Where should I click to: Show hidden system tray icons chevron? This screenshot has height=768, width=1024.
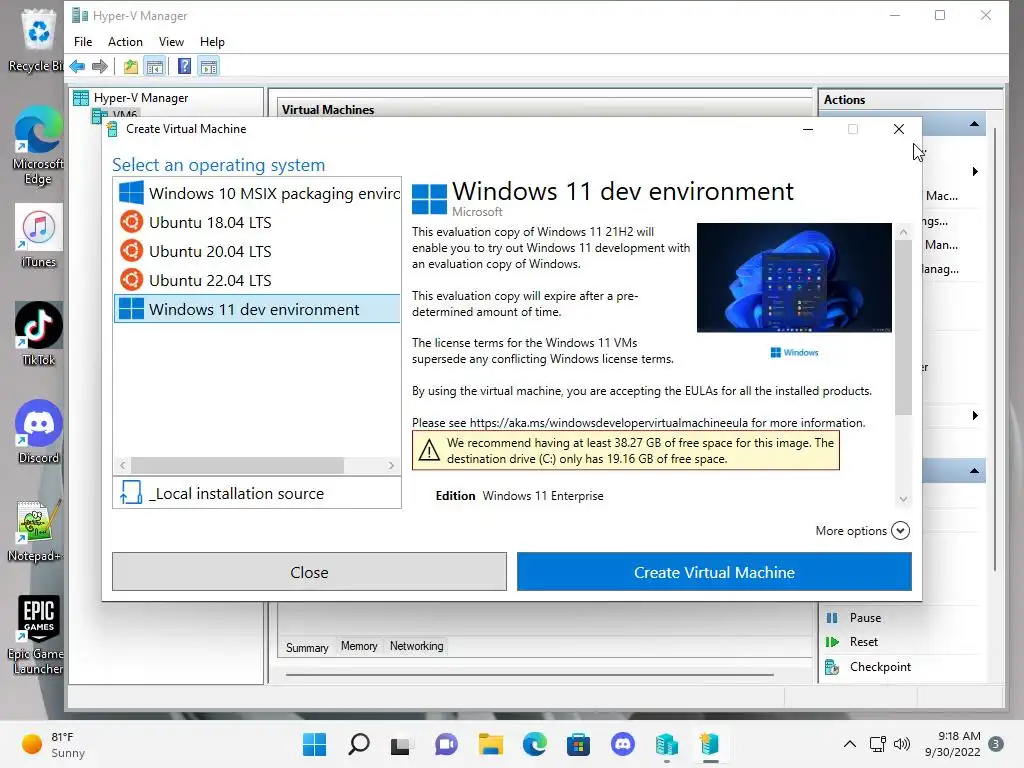pyautogui.click(x=850, y=744)
